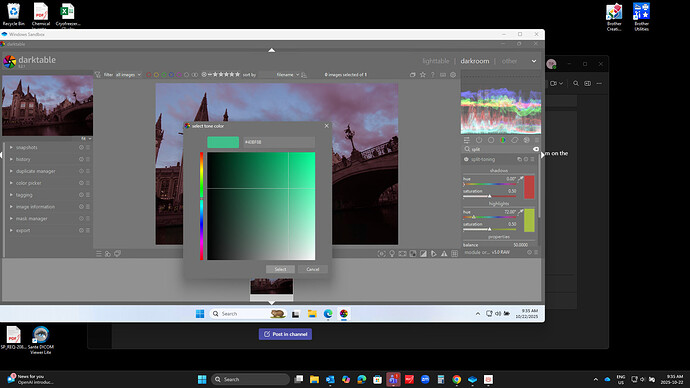Click the red shadows color swatch
The height and width of the screenshot is (388, 690).
click(x=529, y=187)
